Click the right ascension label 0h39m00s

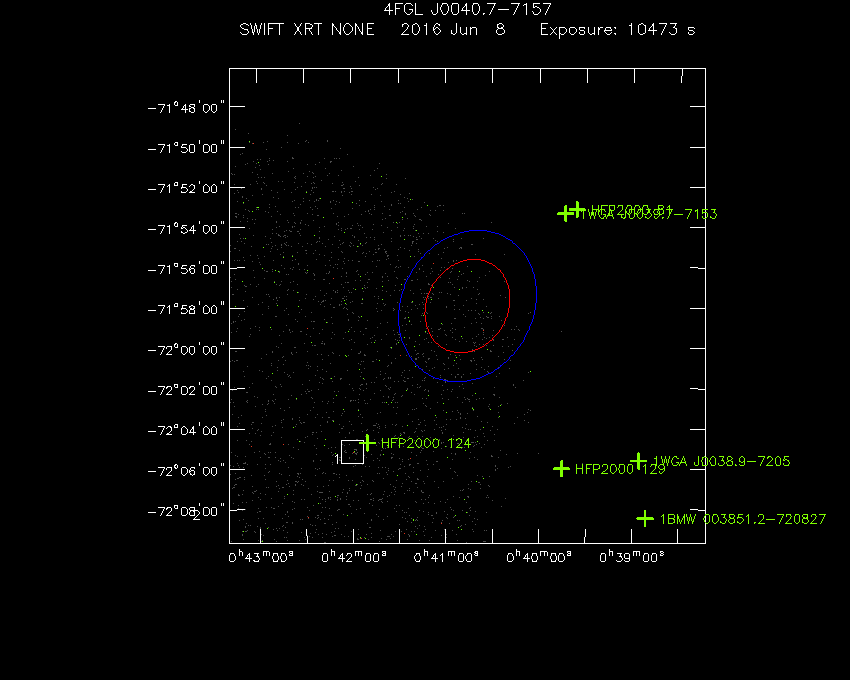(632, 557)
